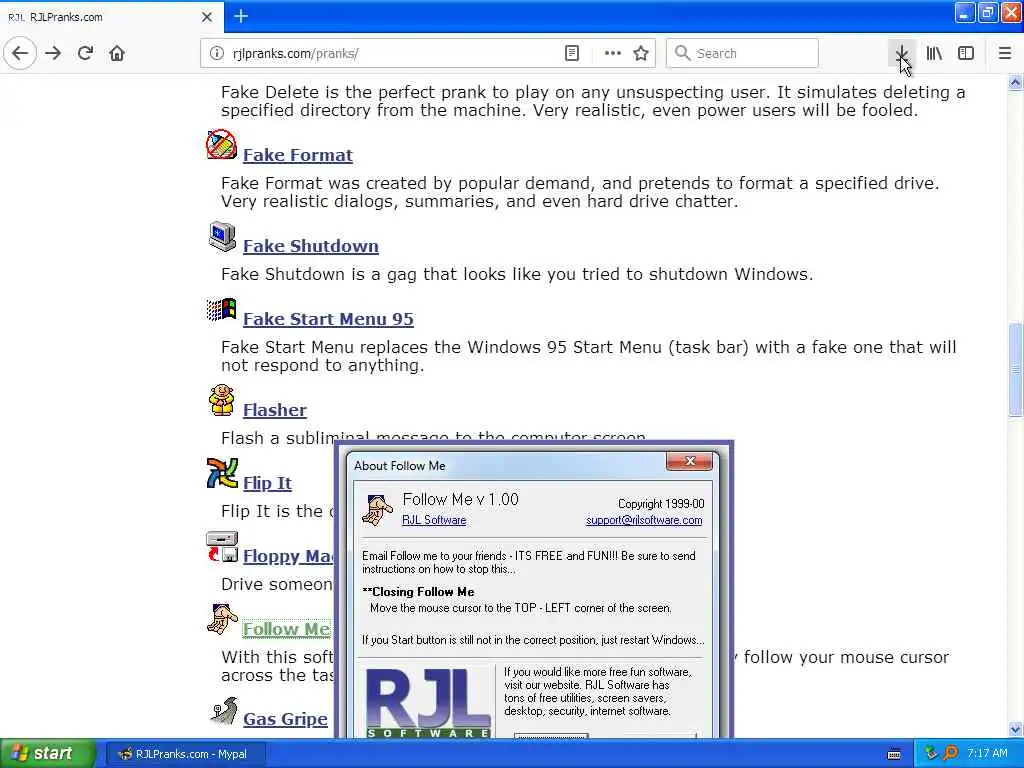
Task: Open the Fake Shutdown link
Action: pyautogui.click(x=311, y=246)
